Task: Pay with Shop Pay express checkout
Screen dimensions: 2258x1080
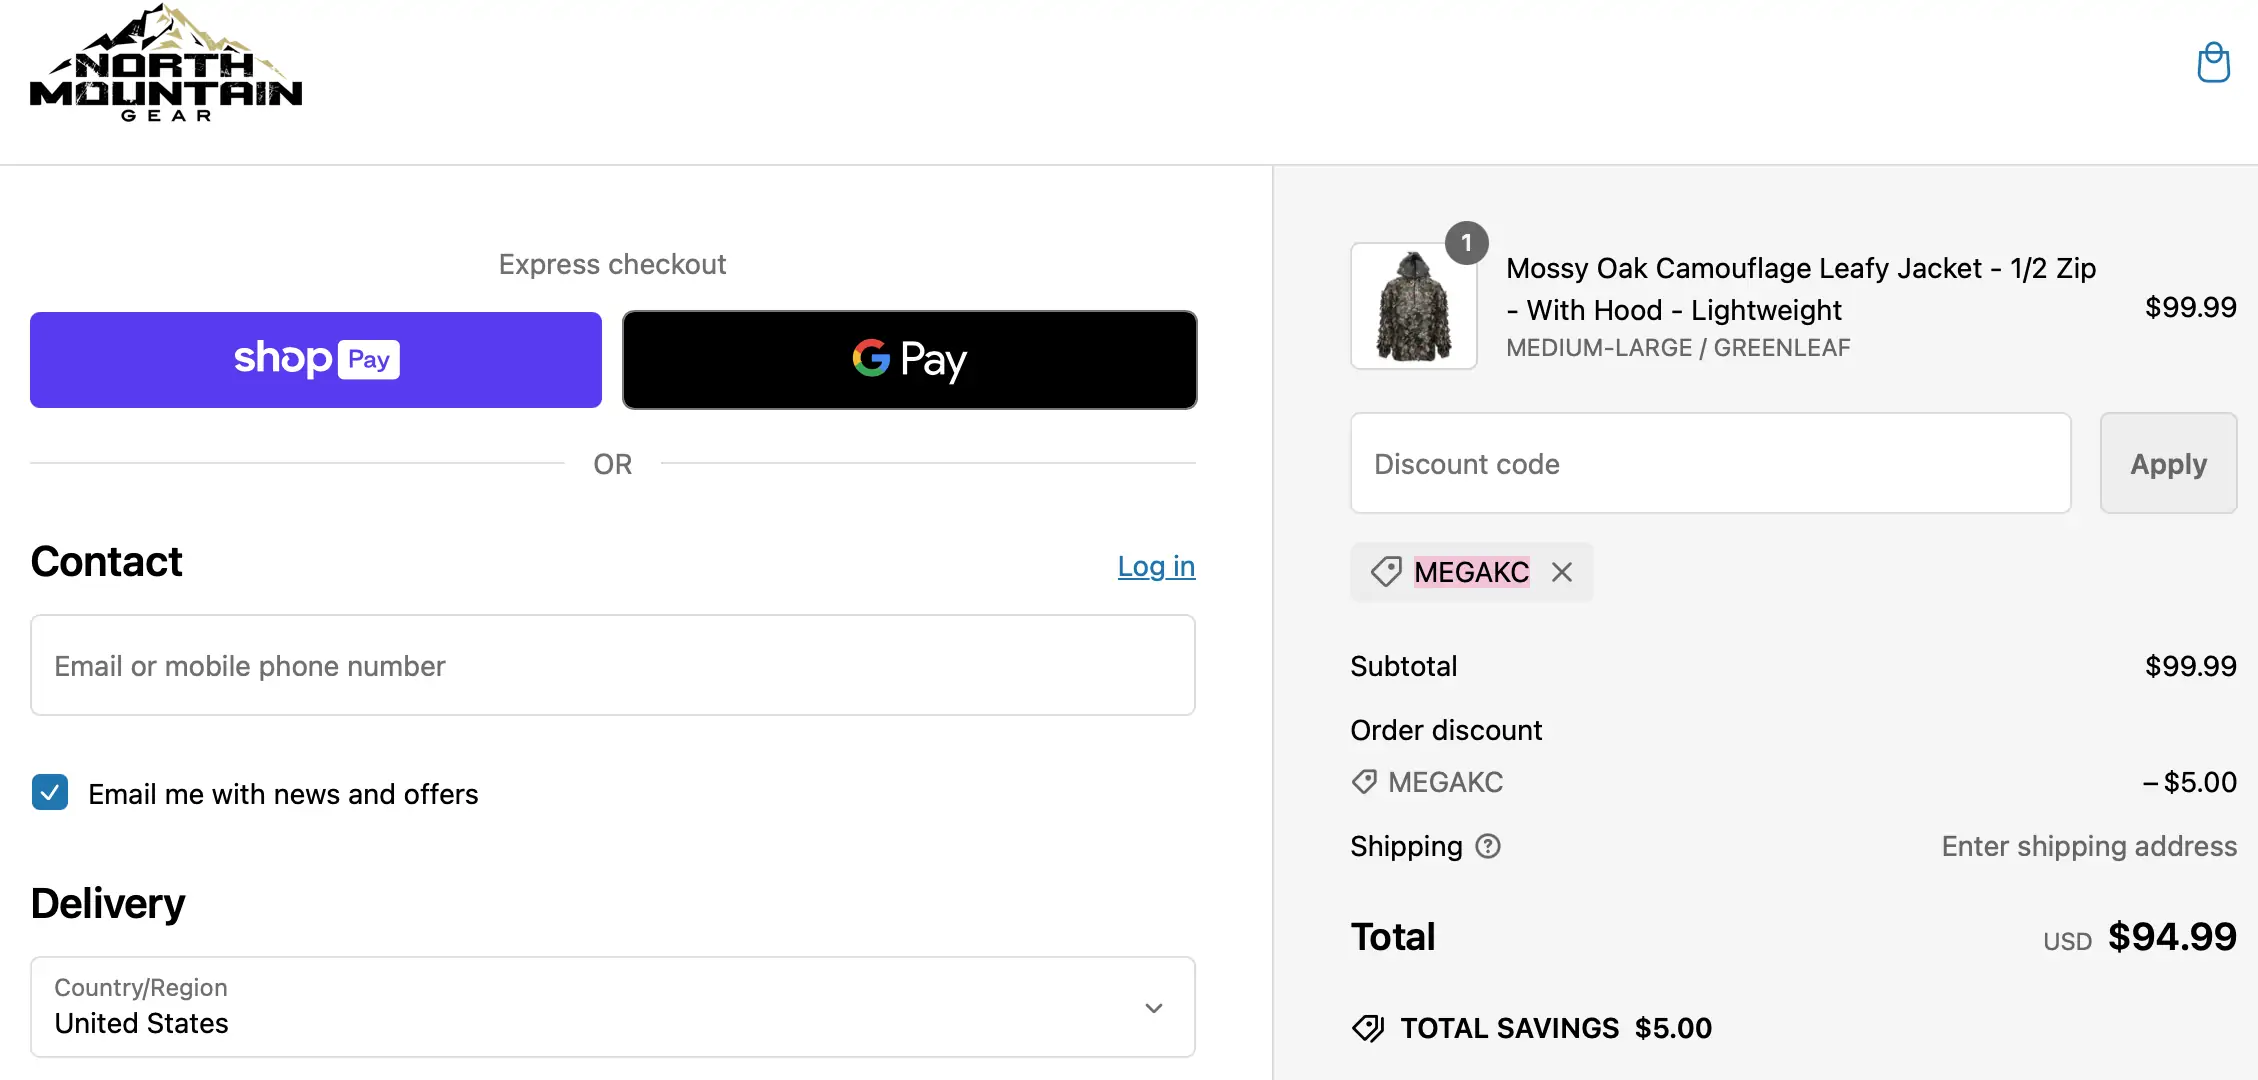Action: click(316, 360)
